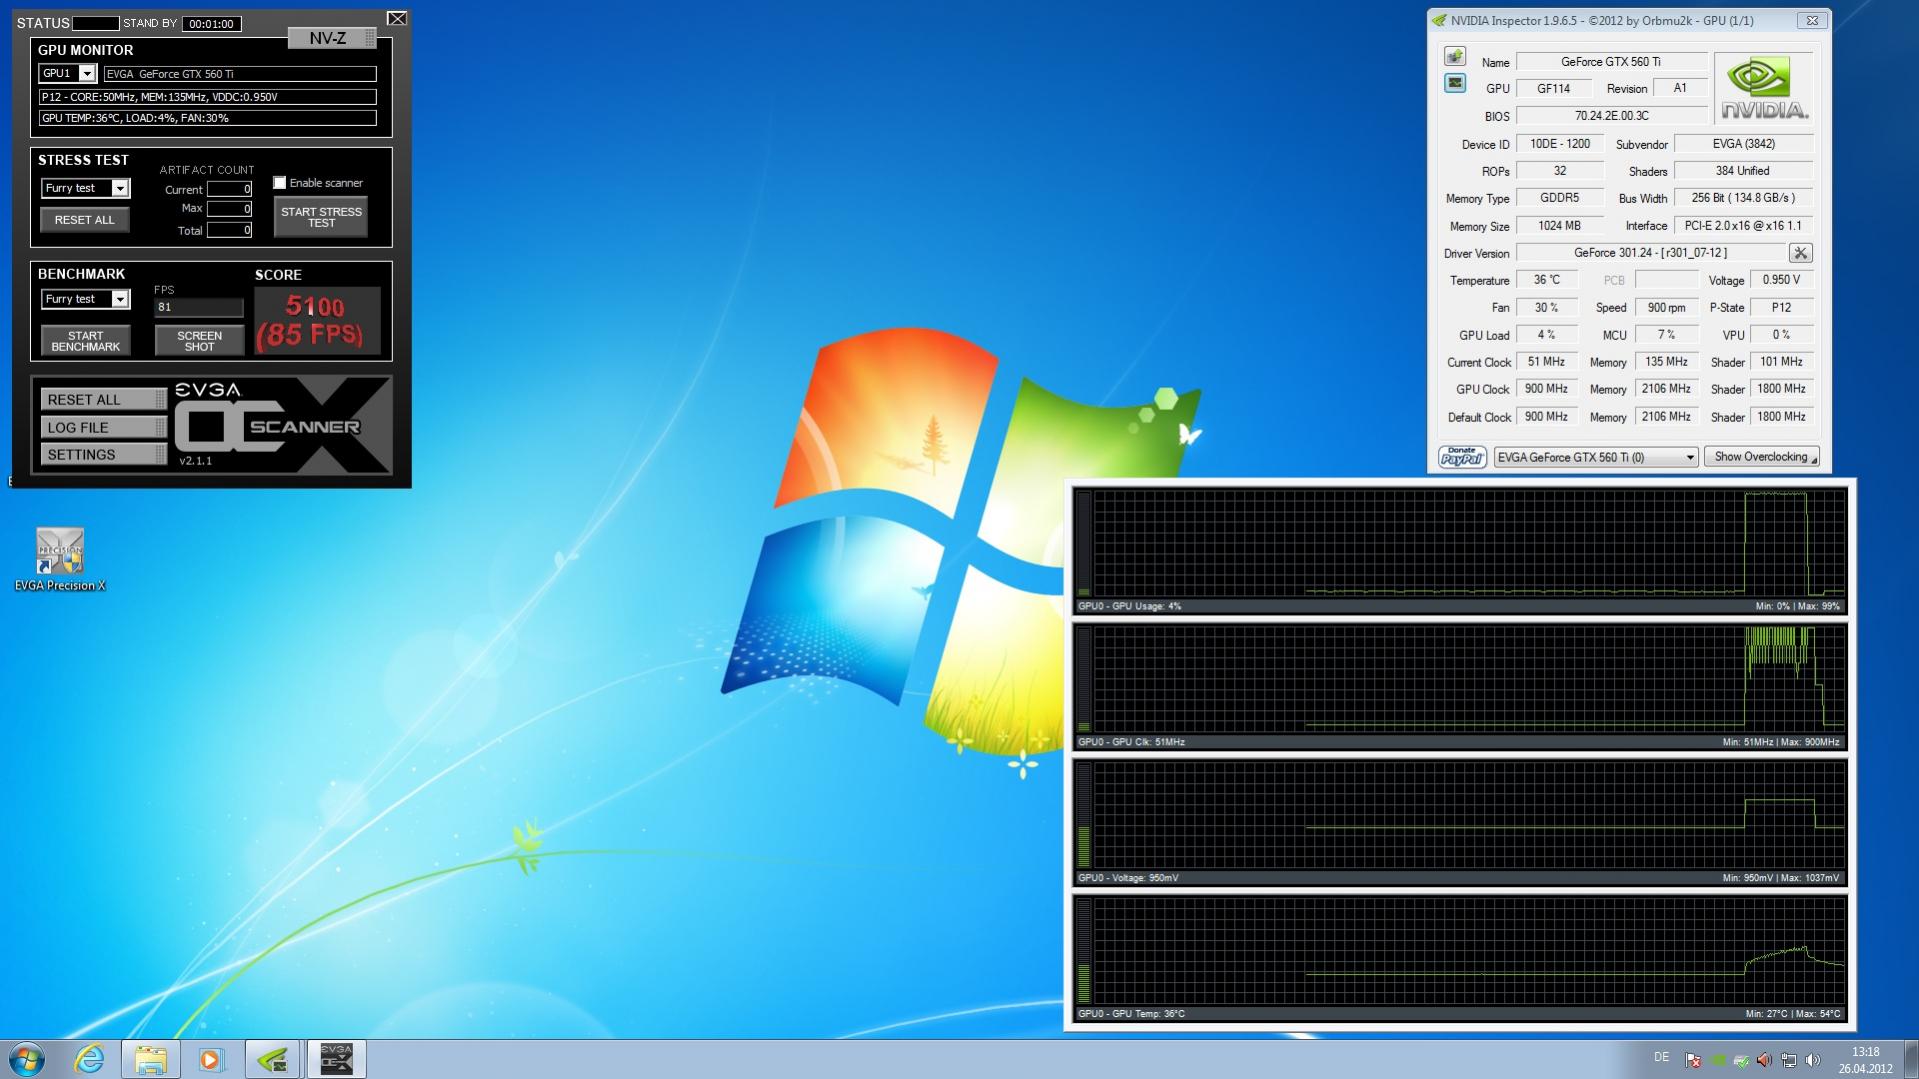Click the NVIDIA tray icon

[x=1718, y=1060]
